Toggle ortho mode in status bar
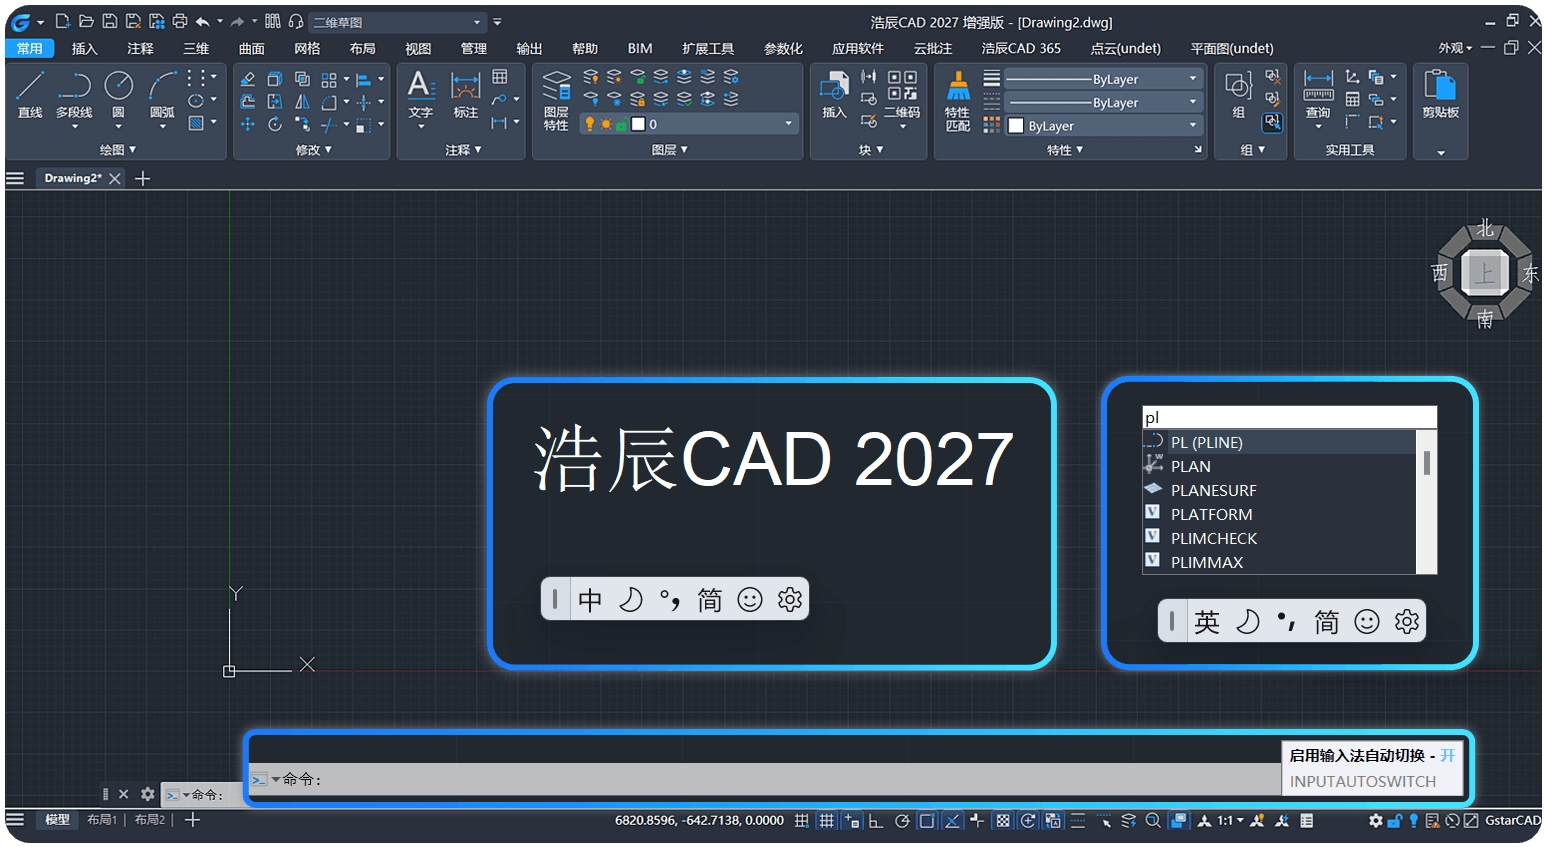This screenshot has width=1544, height=847. (x=876, y=821)
